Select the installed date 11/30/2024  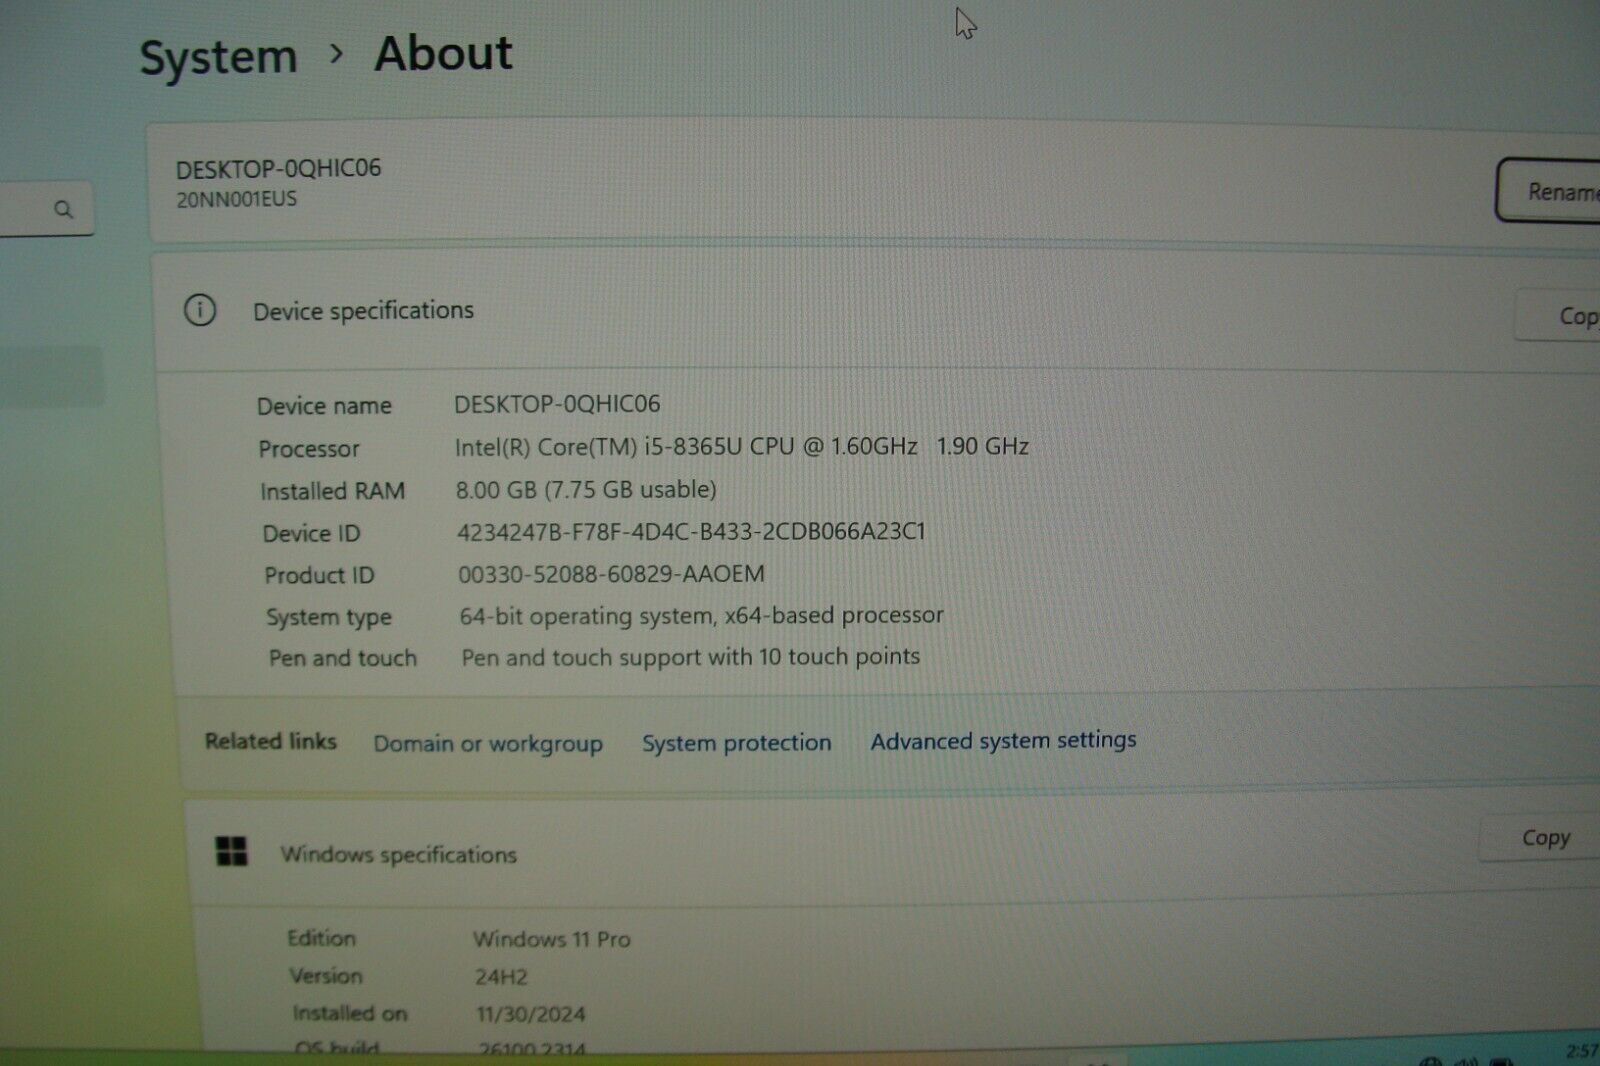[531, 1014]
